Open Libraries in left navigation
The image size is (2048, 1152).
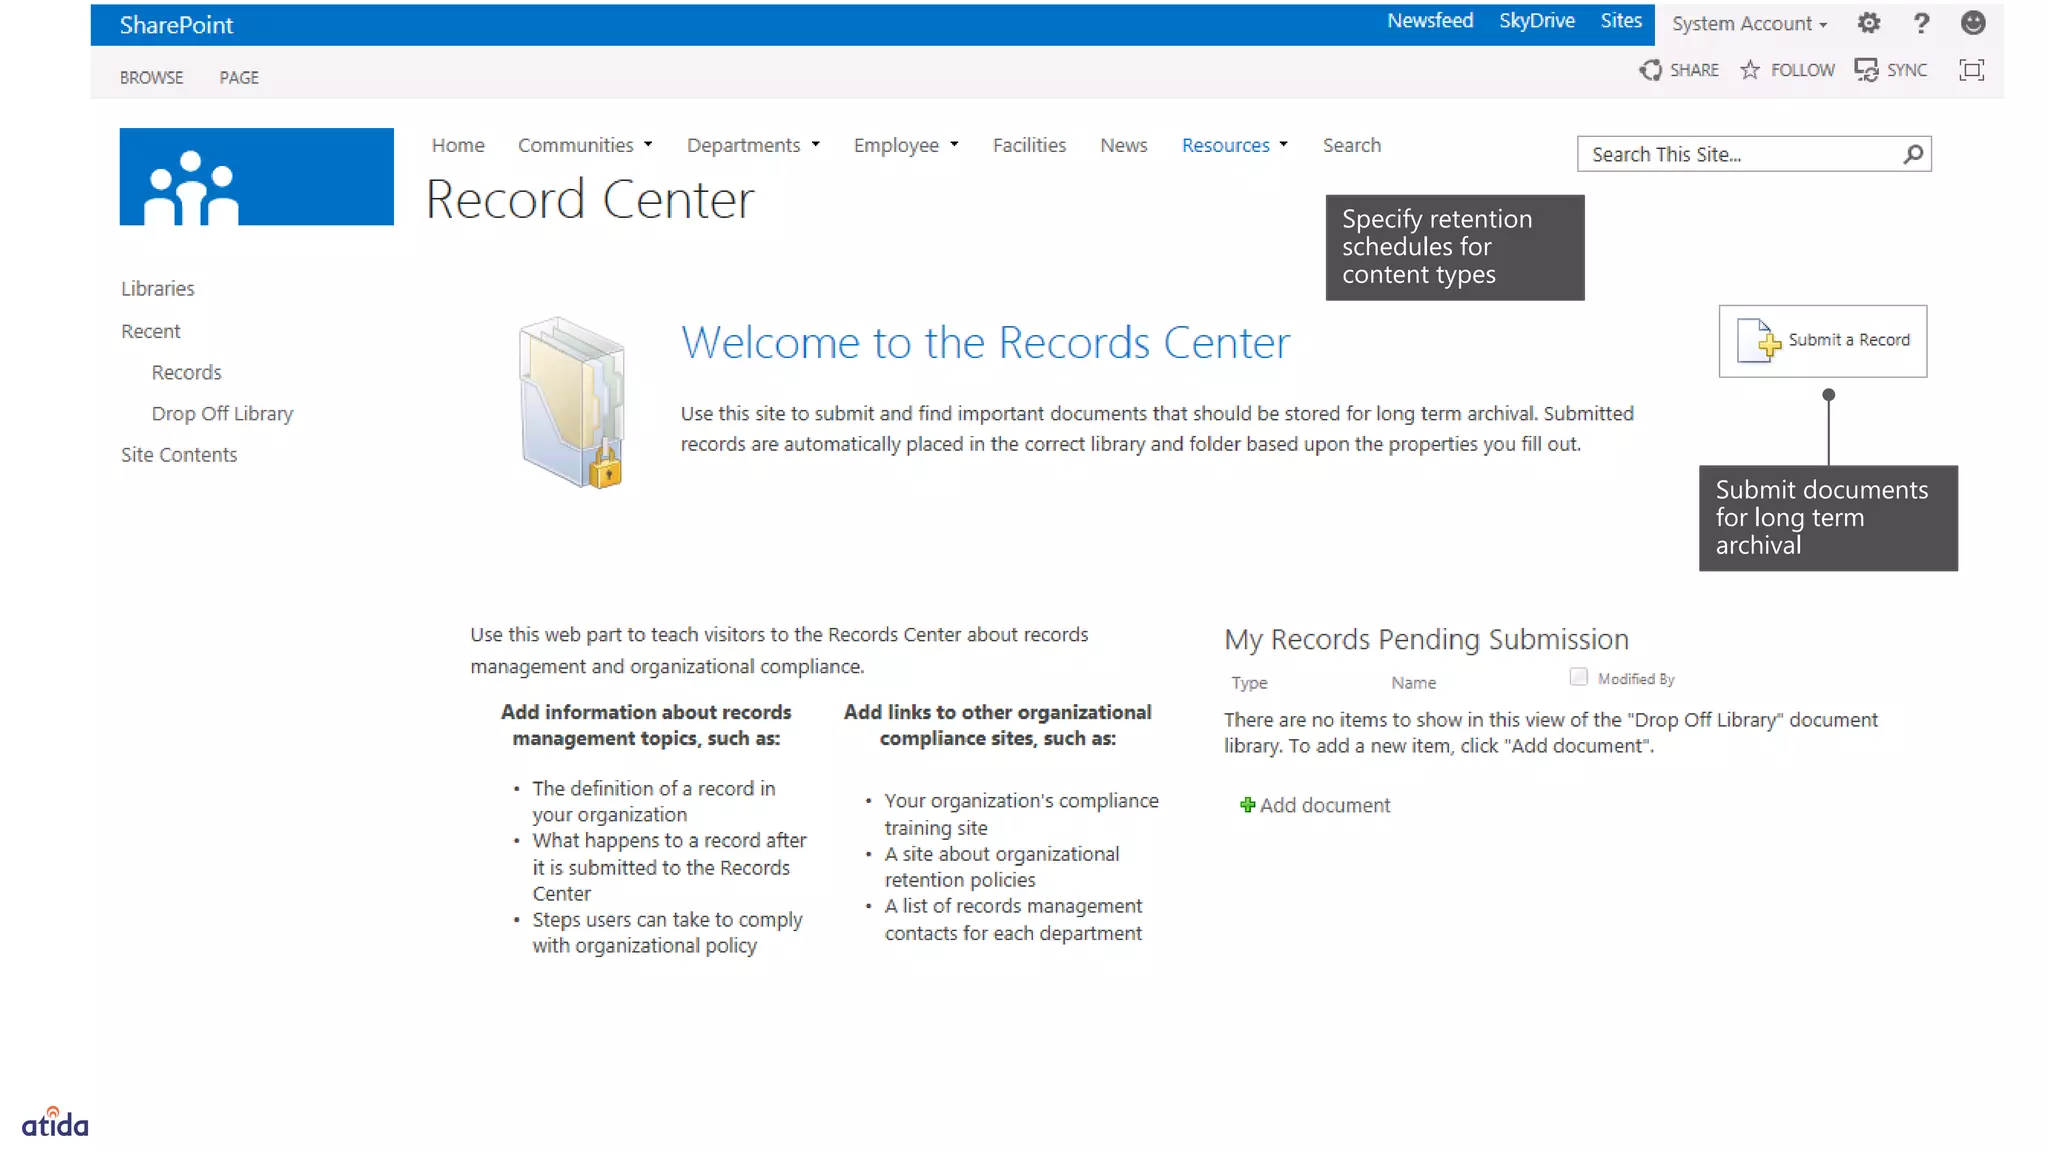click(x=157, y=288)
